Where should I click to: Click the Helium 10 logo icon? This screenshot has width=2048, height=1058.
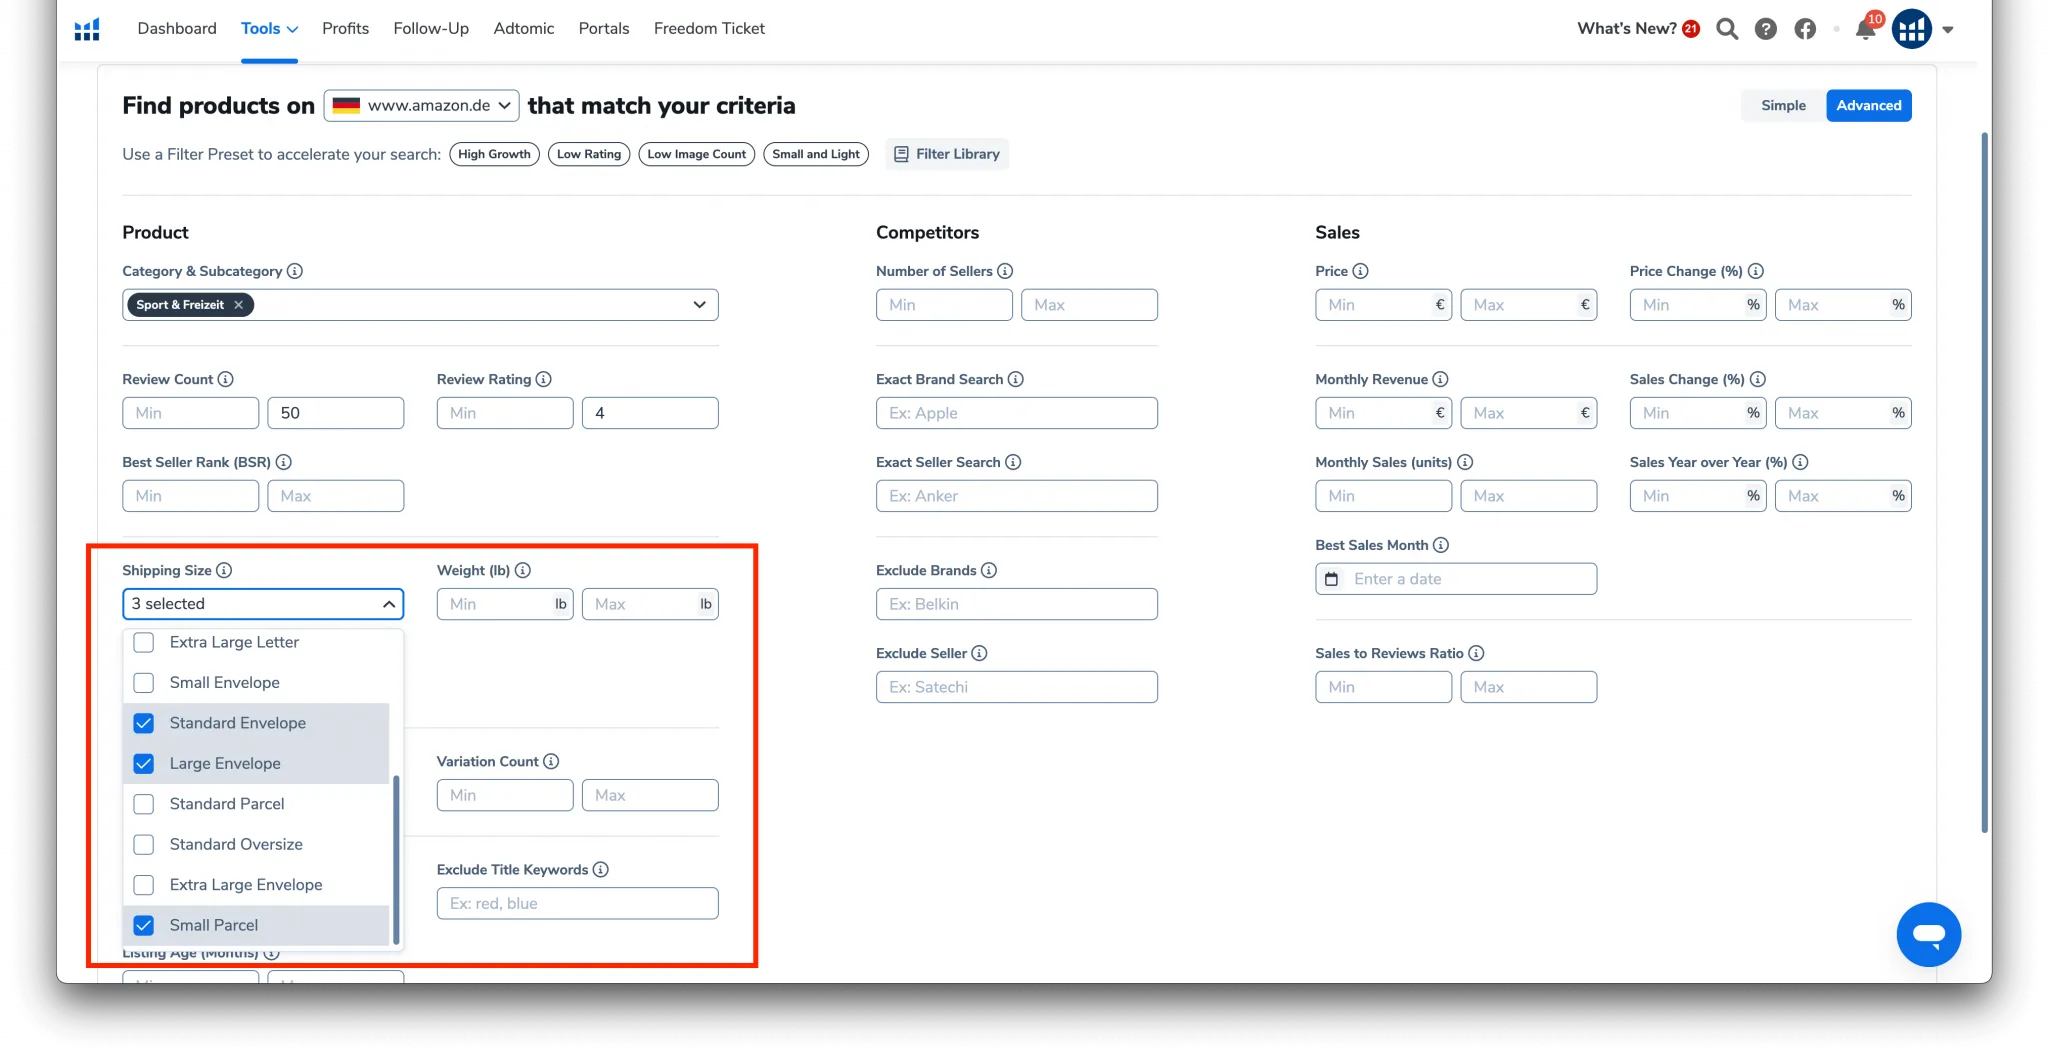pyautogui.click(x=87, y=29)
